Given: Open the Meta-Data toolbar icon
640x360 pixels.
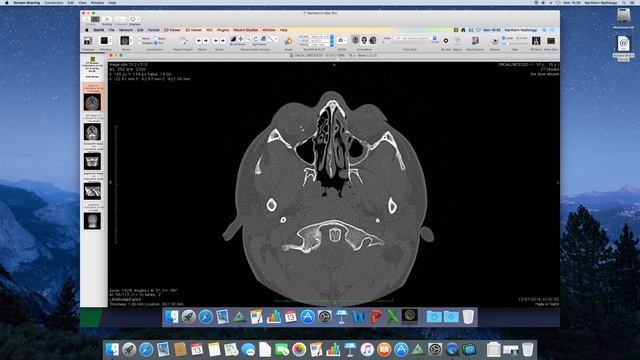Looking at the screenshot, I should pyautogui.click(x=551, y=40).
